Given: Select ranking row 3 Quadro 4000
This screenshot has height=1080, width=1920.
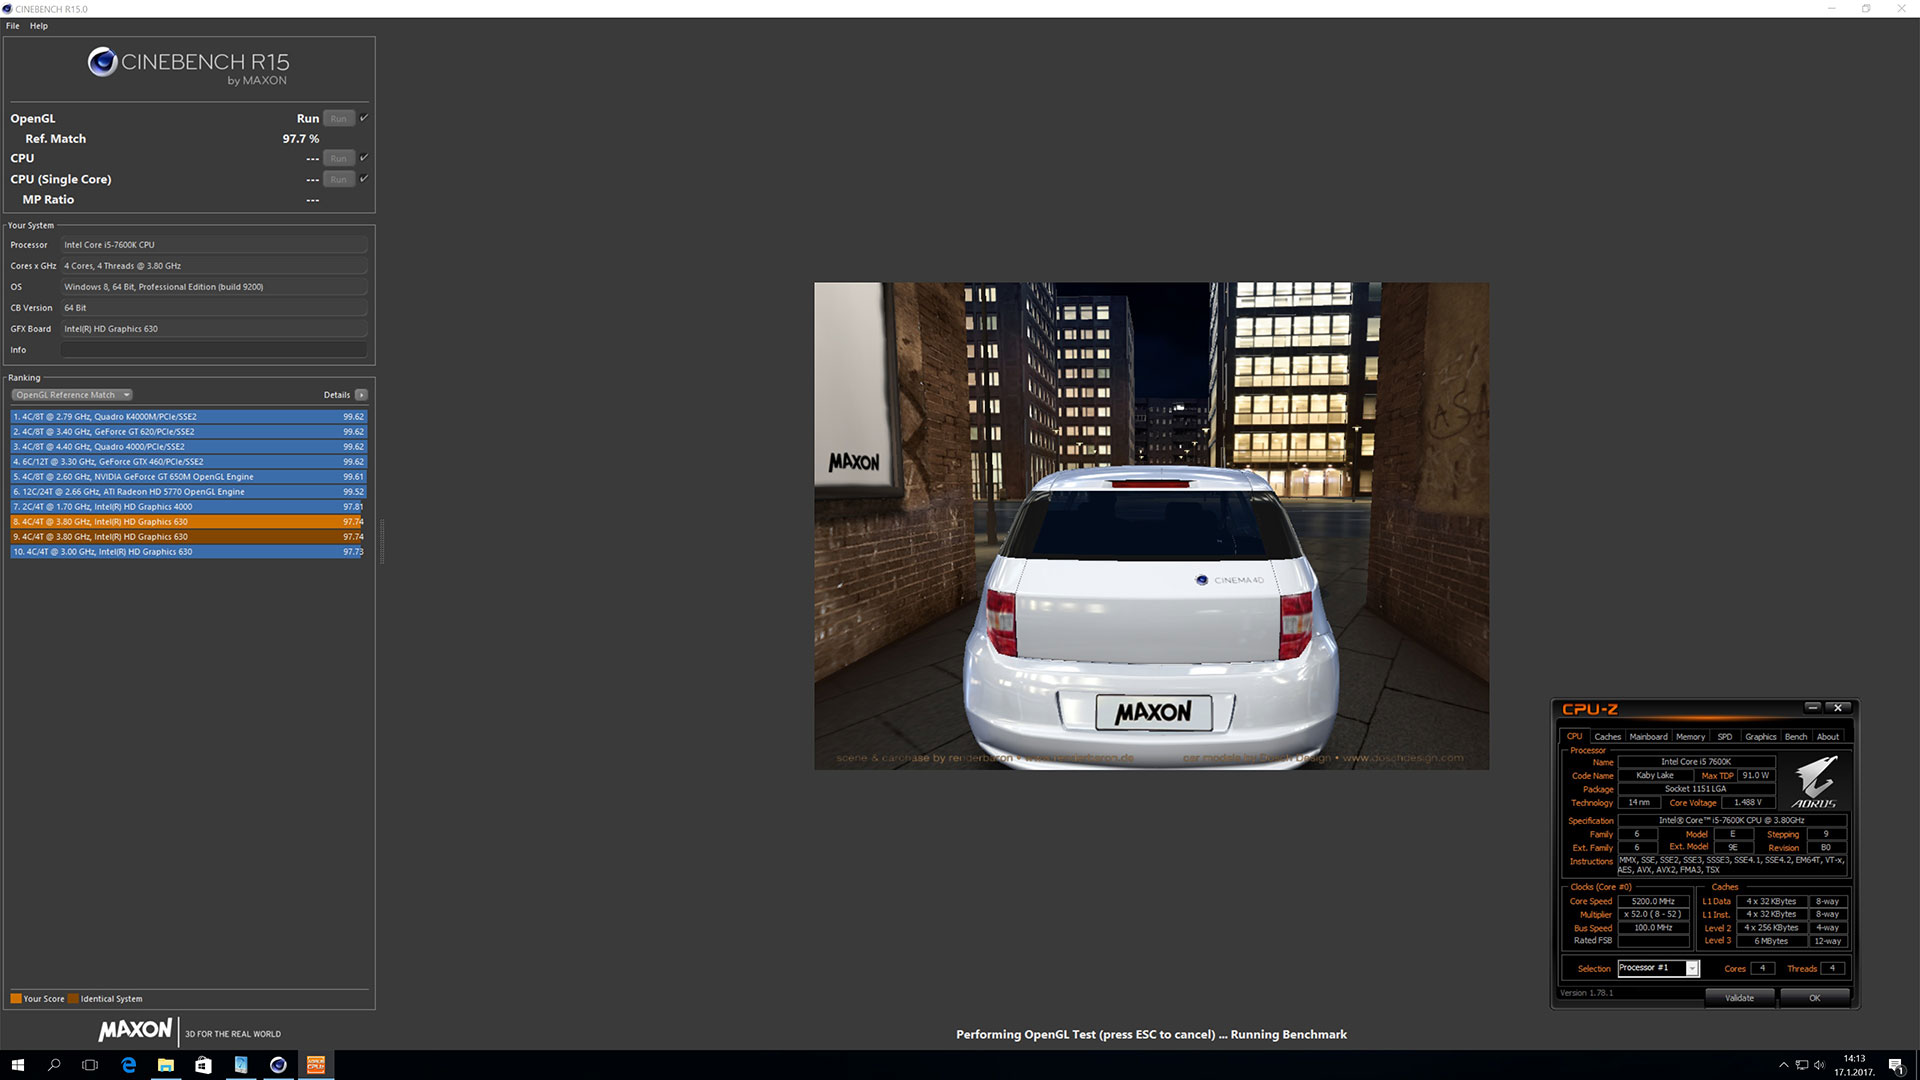Looking at the screenshot, I should (189, 447).
